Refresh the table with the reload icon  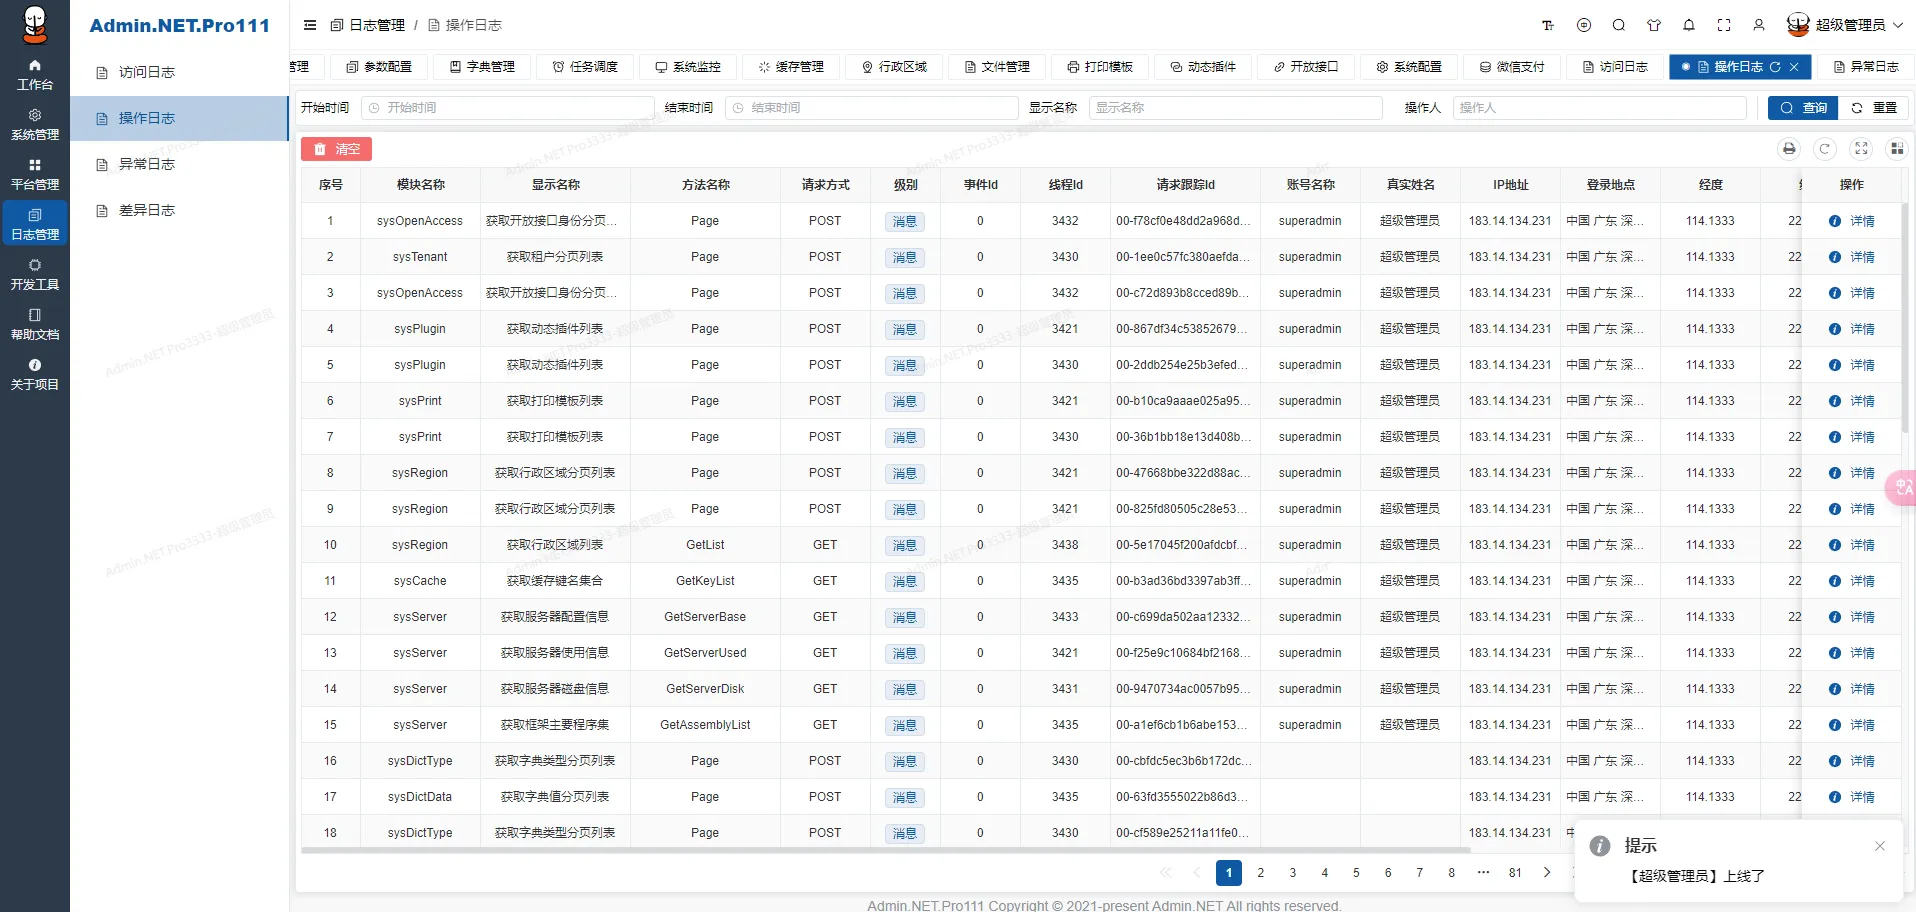pos(1825,149)
